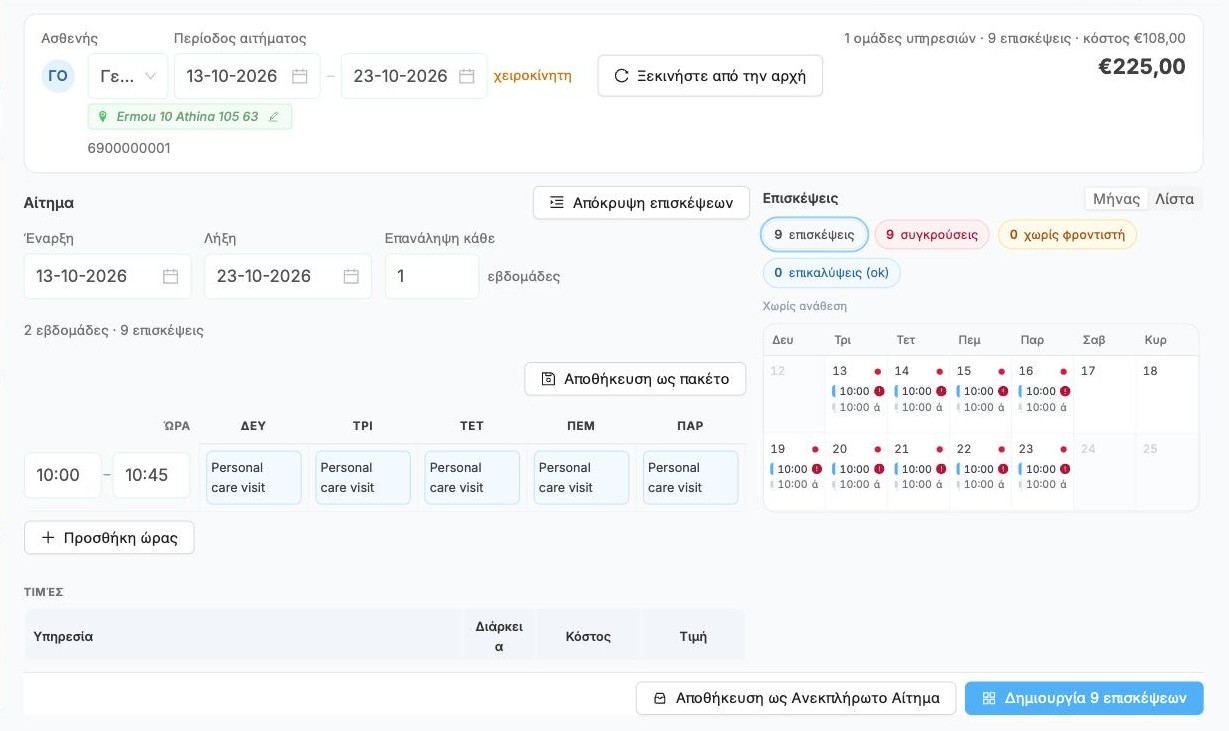1229x731 pixels.
Task: Click the red alert icon on day 22's visit
Action: 1003,469
